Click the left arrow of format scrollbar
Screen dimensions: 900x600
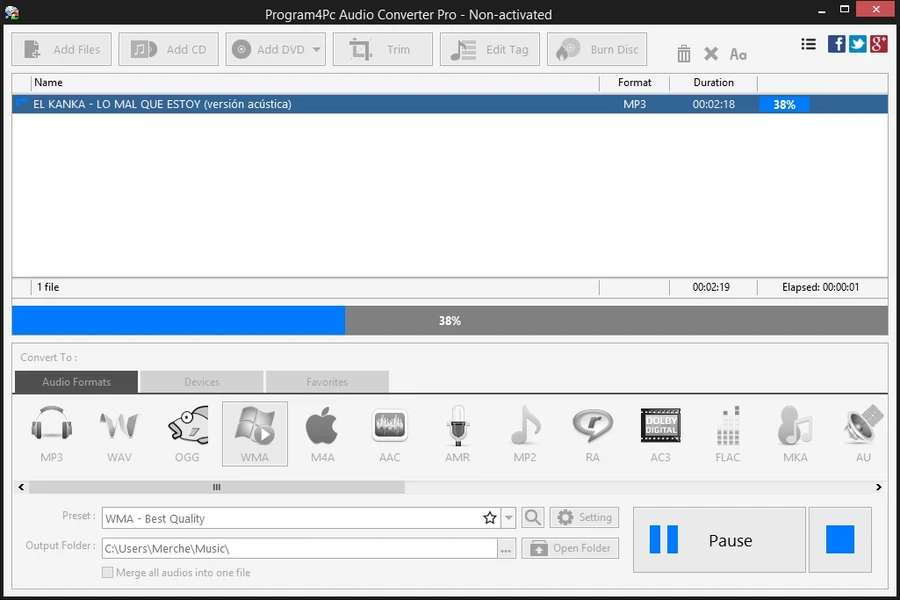[21, 487]
